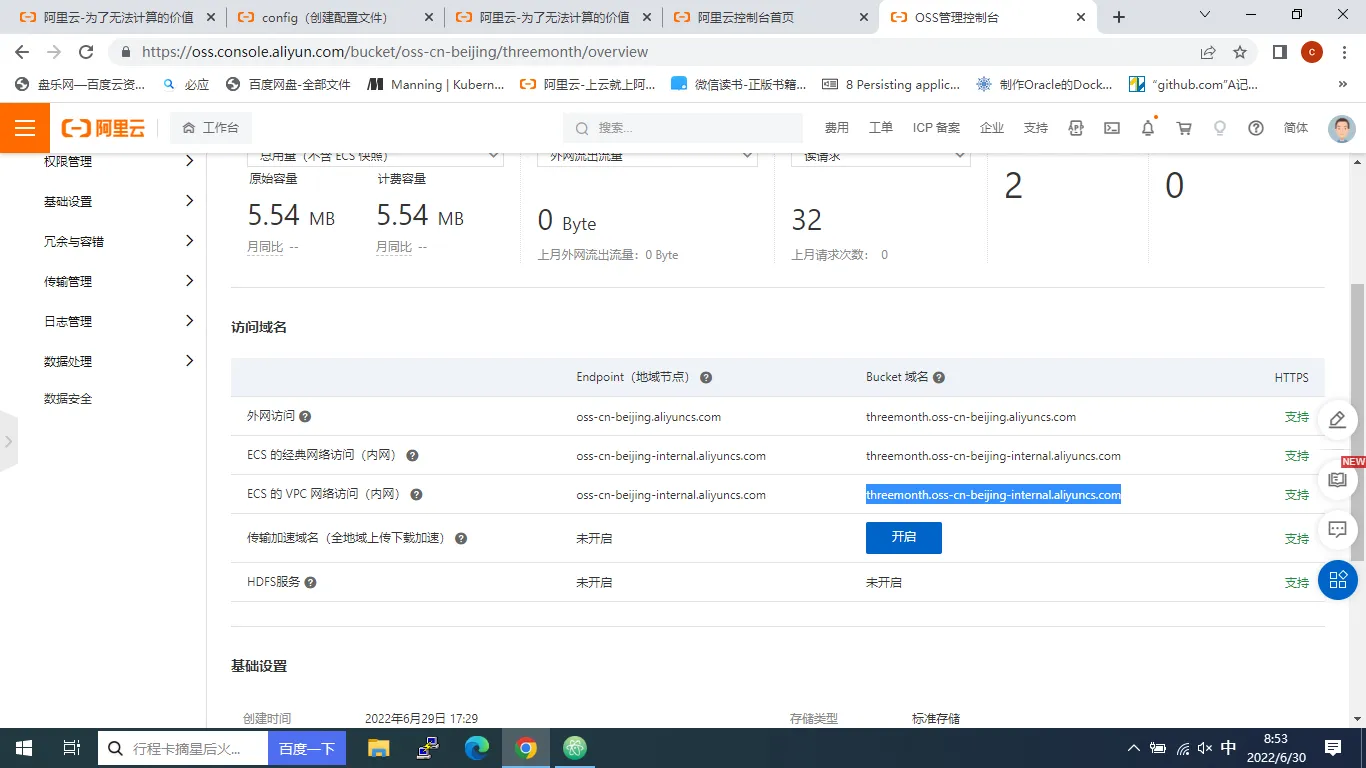Viewport: 1366px width, 768px height.
Task: Open the Cloud Shell terminal icon
Action: click(x=1112, y=128)
